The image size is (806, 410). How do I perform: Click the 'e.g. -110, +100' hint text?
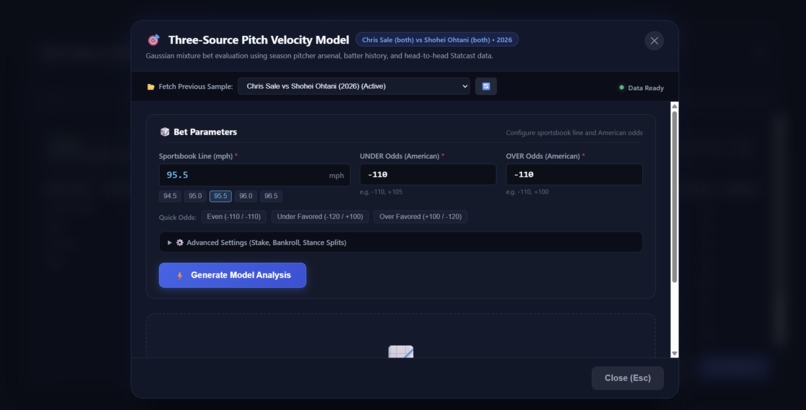pos(527,192)
